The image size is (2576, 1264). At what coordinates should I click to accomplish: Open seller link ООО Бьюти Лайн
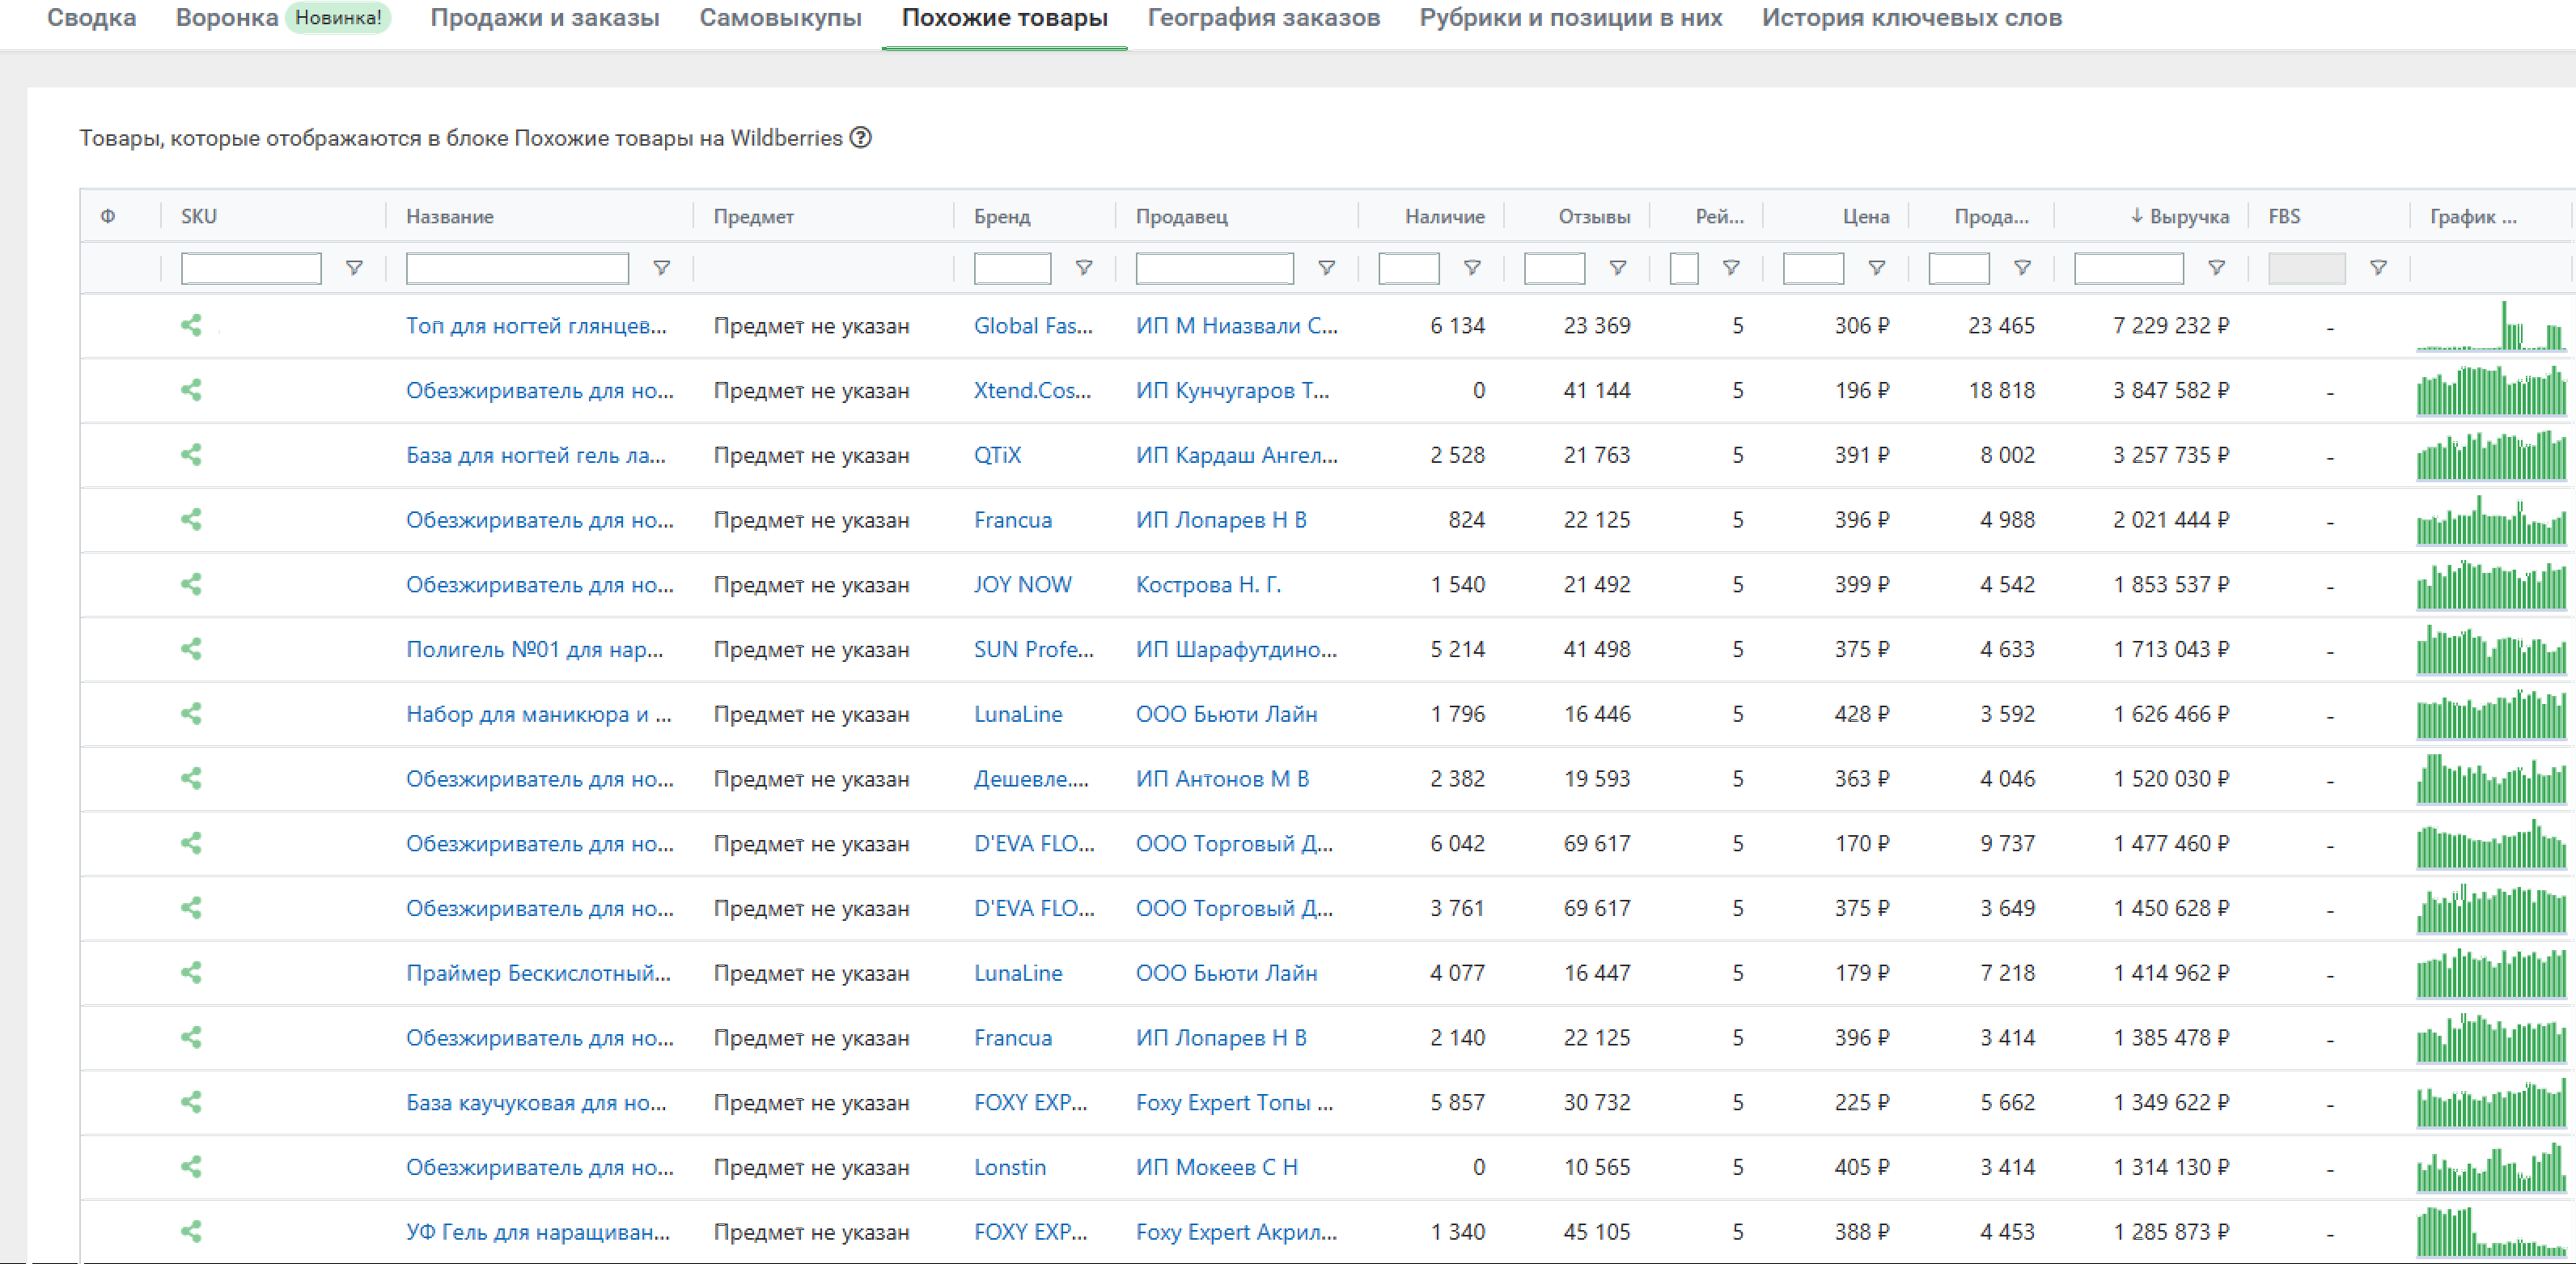(1226, 714)
